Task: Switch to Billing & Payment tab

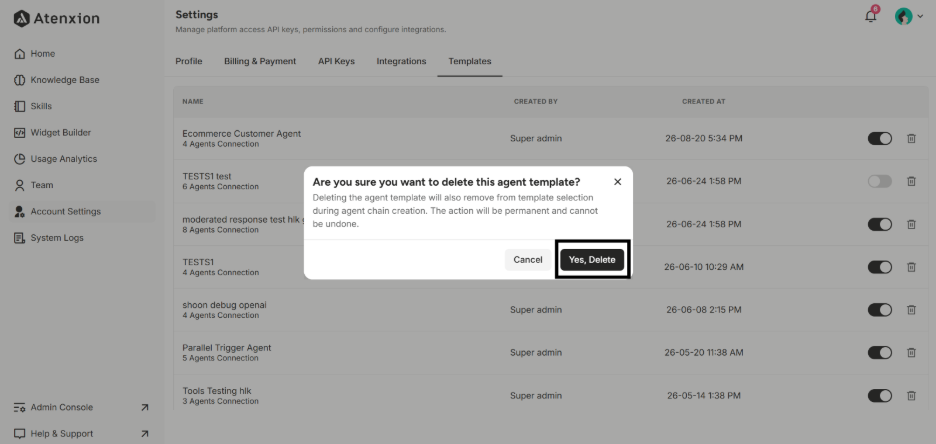Action: (x=260, y=61)
